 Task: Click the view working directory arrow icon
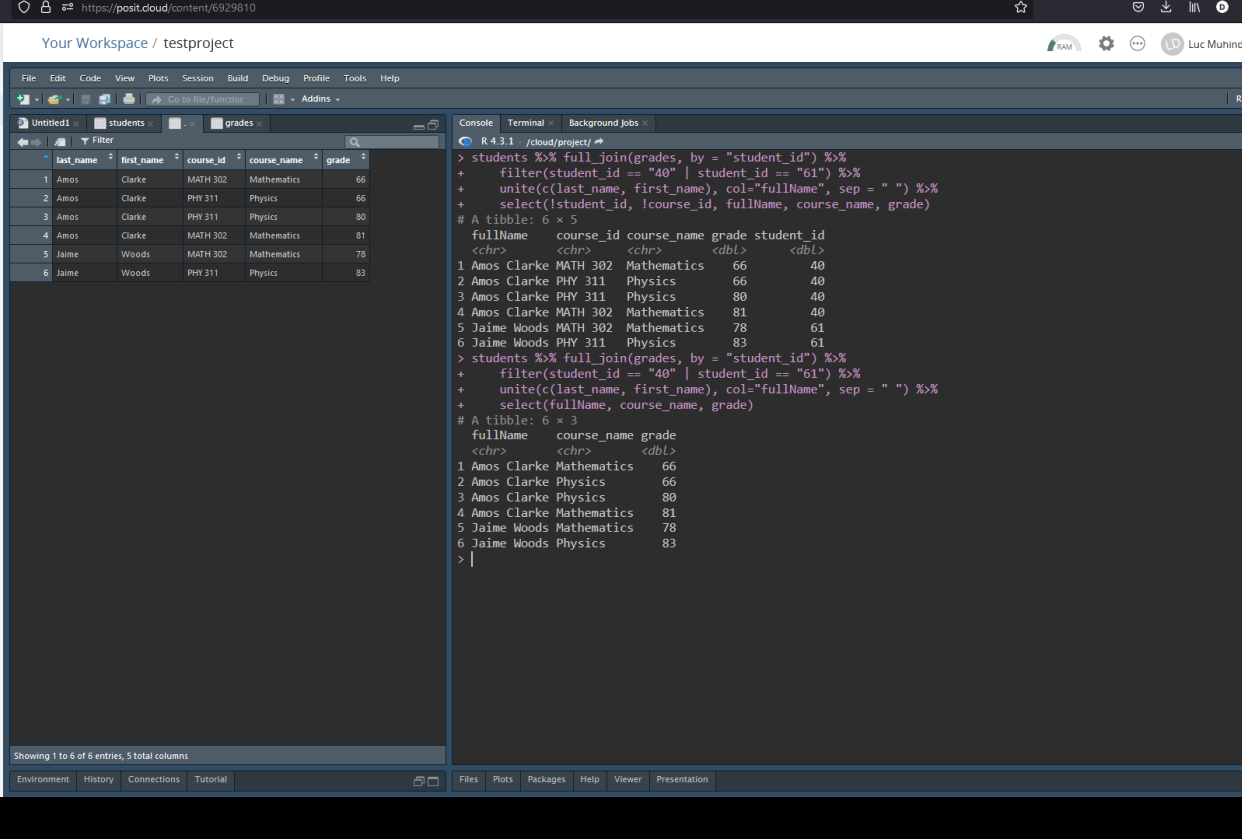599,141
